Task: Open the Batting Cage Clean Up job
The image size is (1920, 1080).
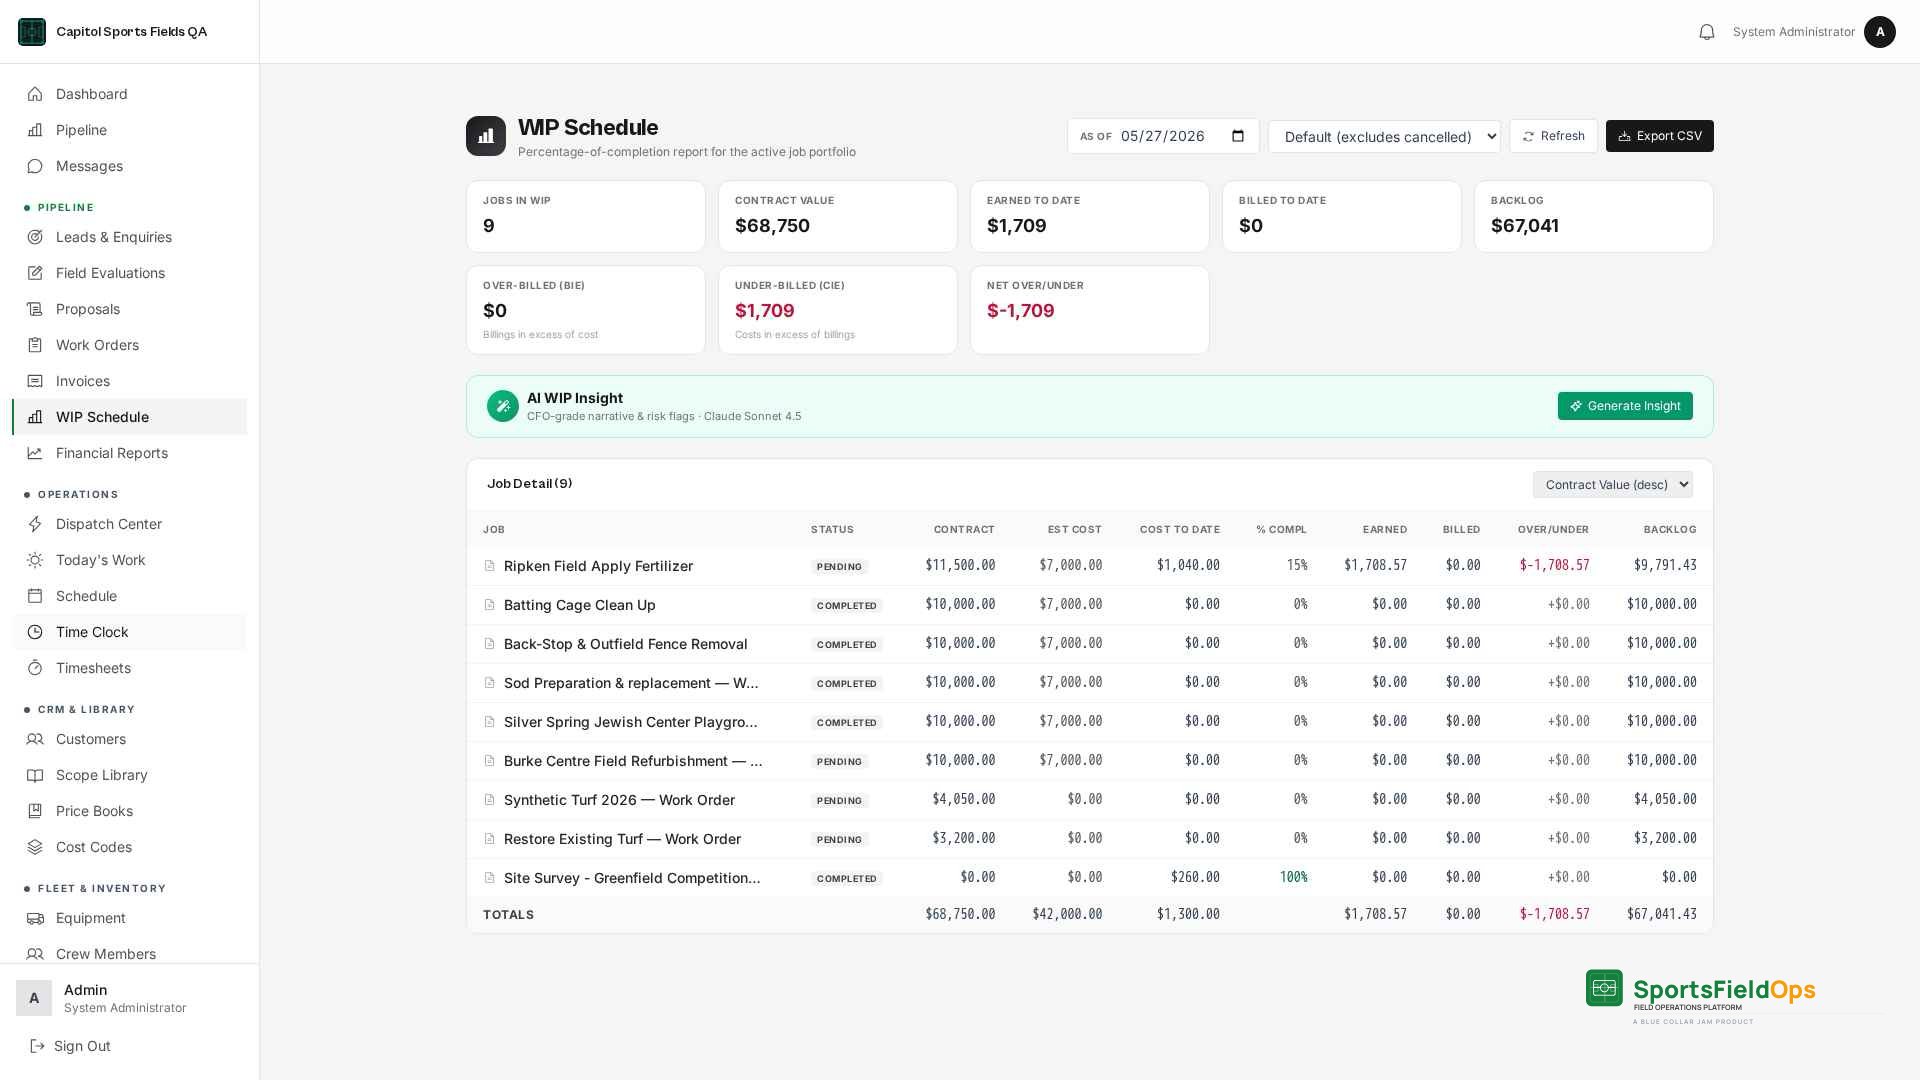Action: [580, 605]
